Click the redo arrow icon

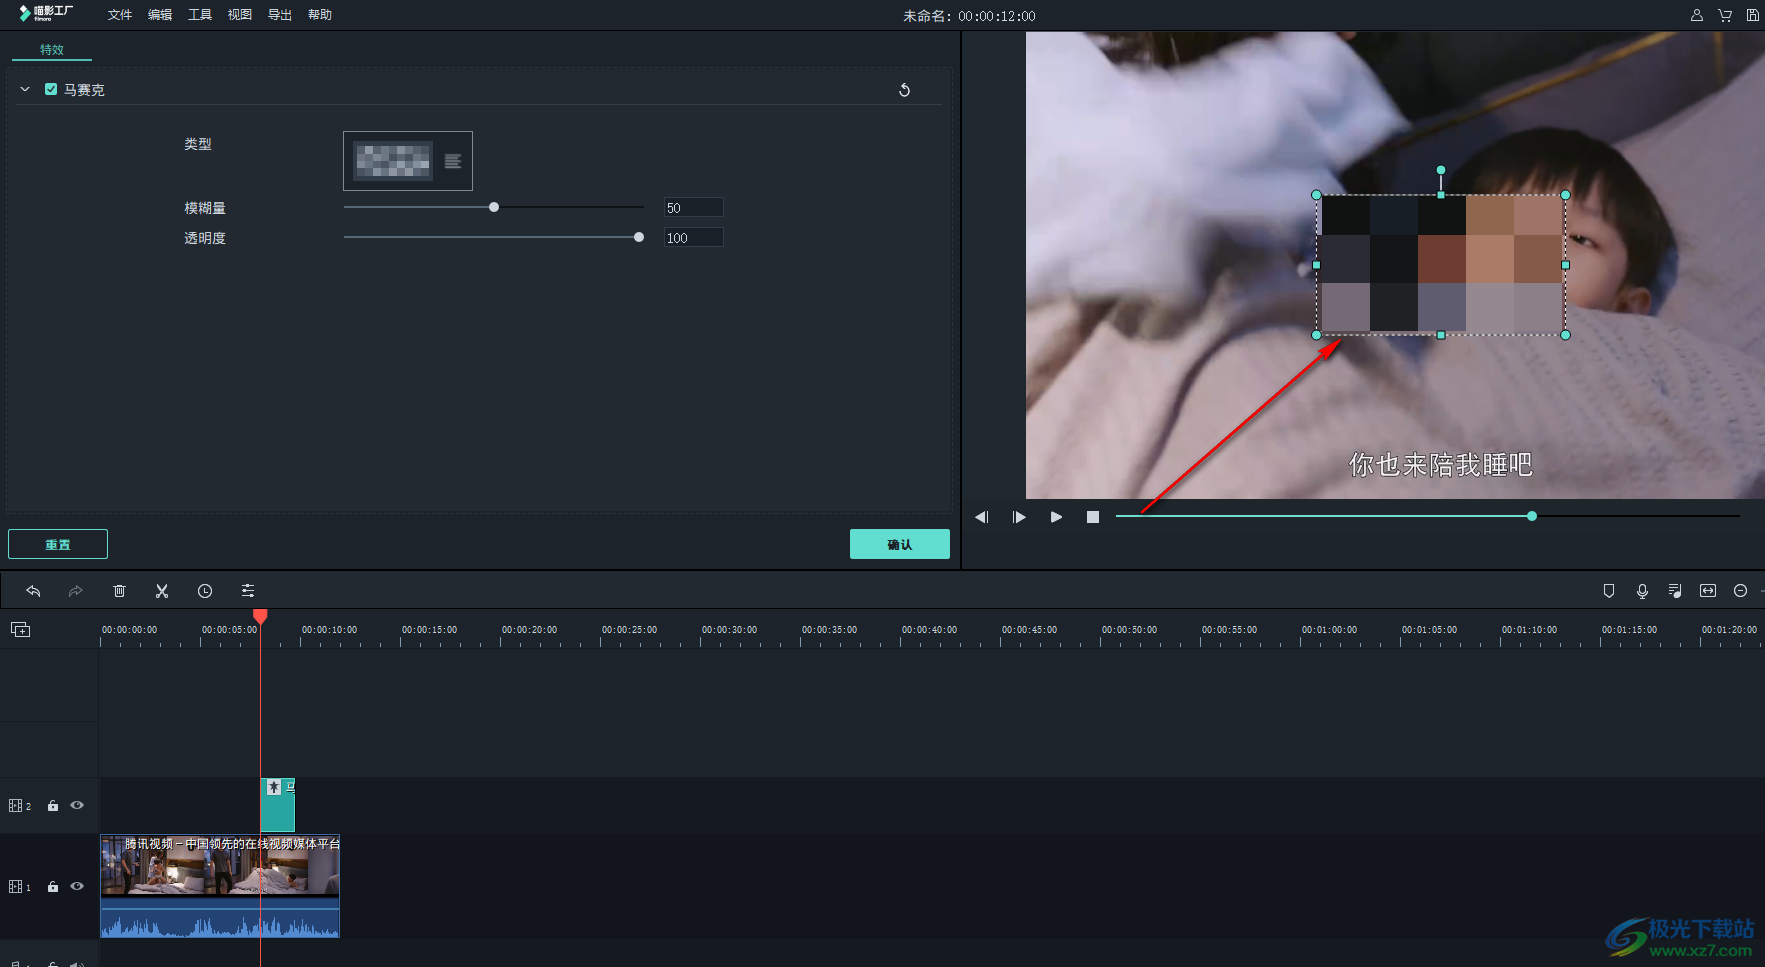coord(76,591)
